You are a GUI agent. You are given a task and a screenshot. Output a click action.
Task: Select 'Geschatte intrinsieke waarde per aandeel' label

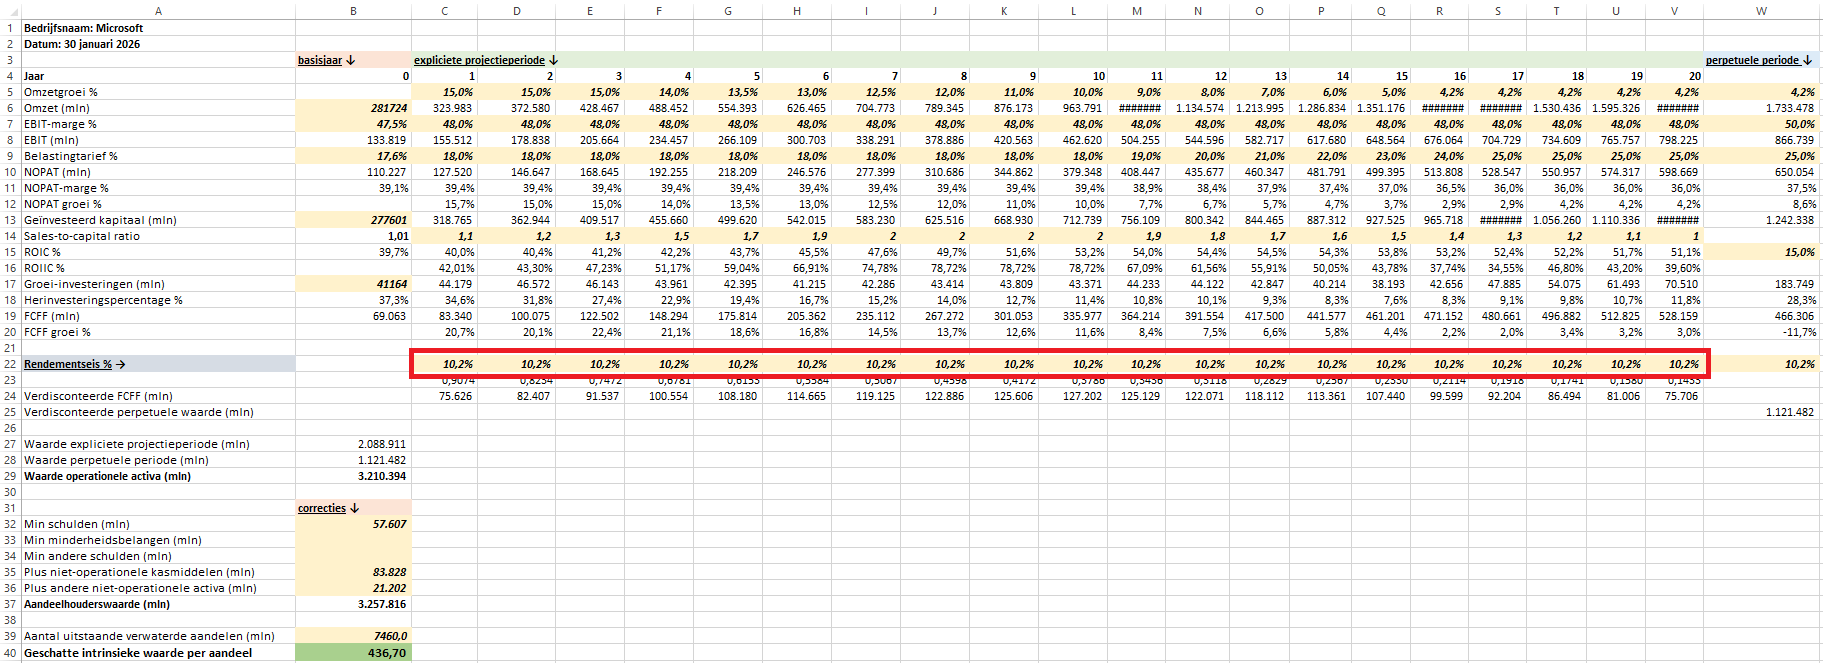[x=138, y=653]
